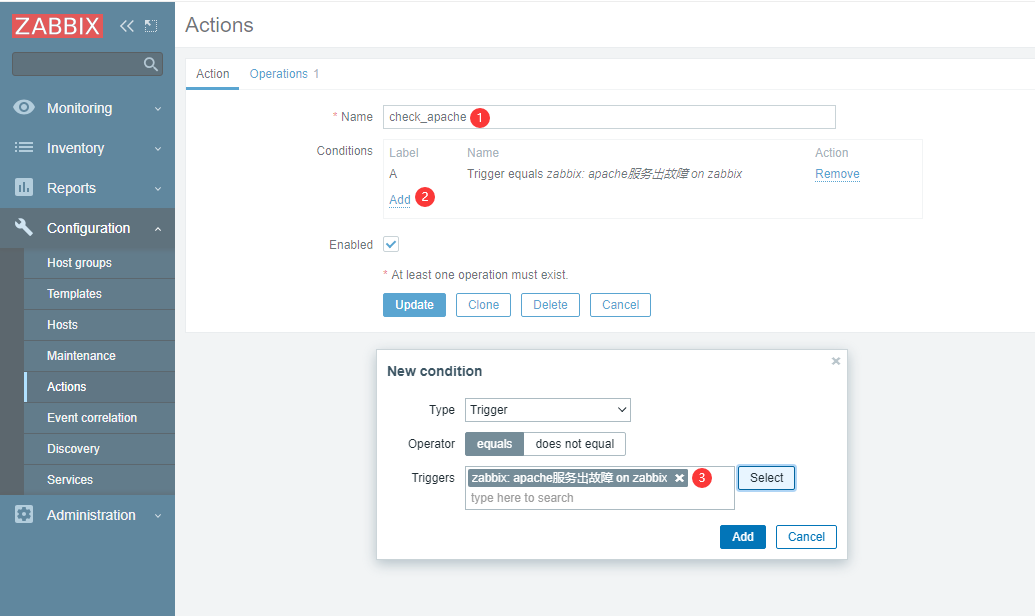Select the "does not equal" operator
The height and width of the screenshot is (616, 1035).
coord(575,443)
